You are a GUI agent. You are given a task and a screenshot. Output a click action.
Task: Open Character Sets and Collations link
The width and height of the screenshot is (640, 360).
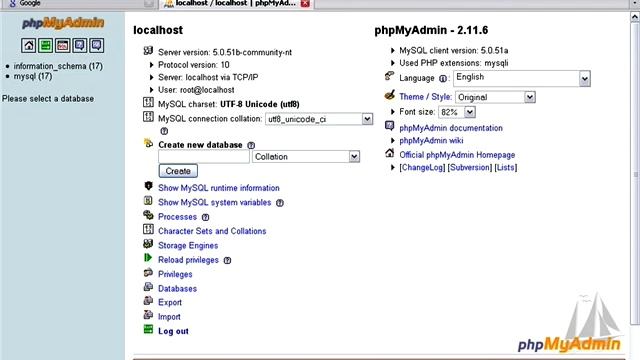point(212,231)
